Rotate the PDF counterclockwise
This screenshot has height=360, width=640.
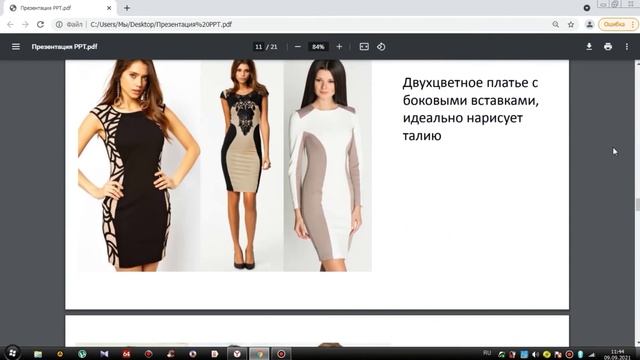click(381, 47)
